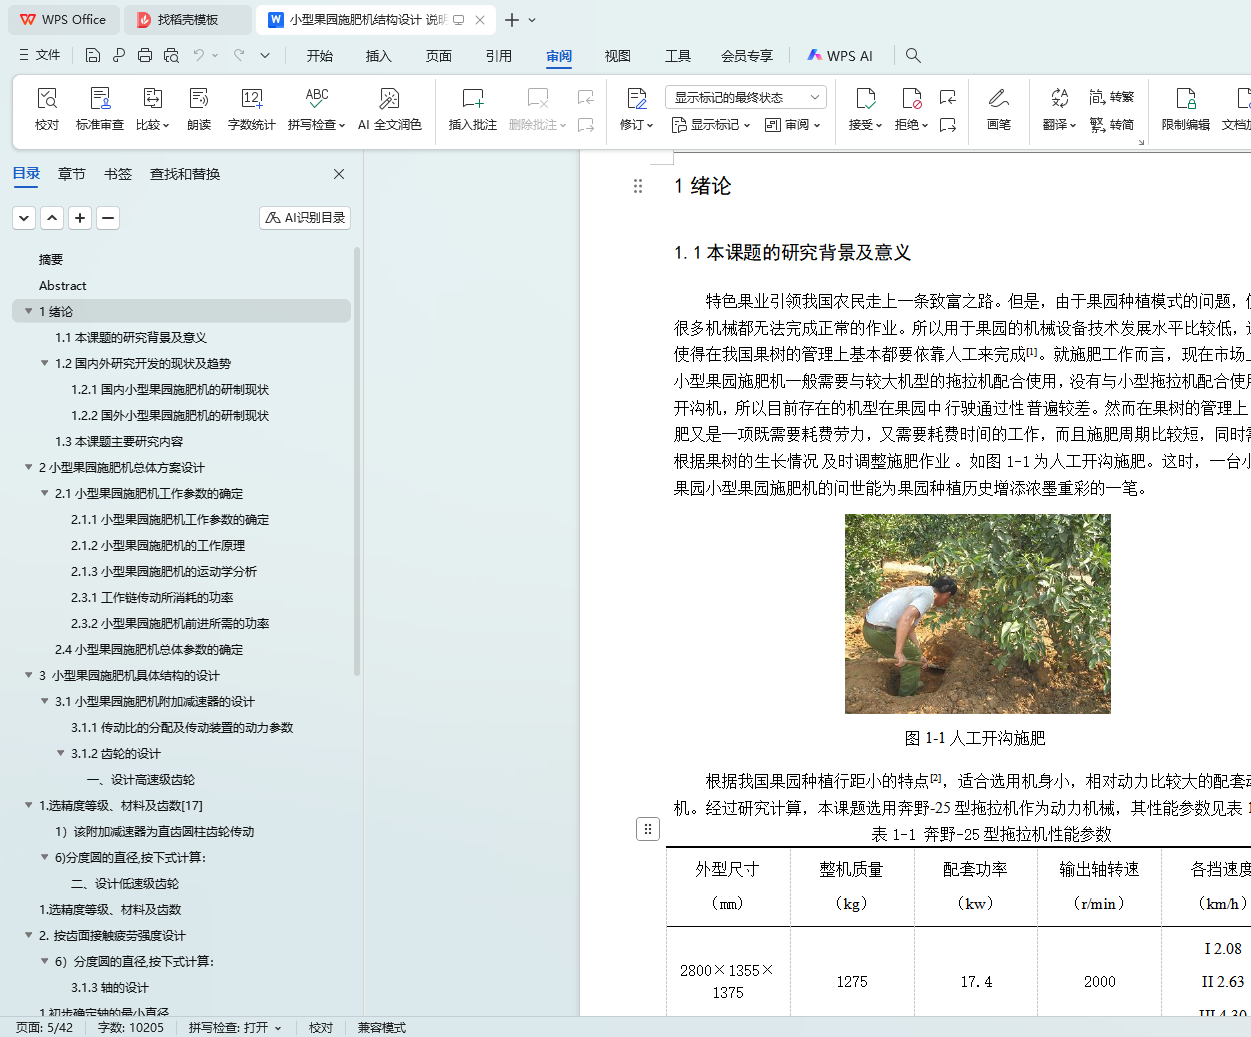
Task: Open the 页面 ribbon tab
Action: pyautogui.click(x=439, y=56)
